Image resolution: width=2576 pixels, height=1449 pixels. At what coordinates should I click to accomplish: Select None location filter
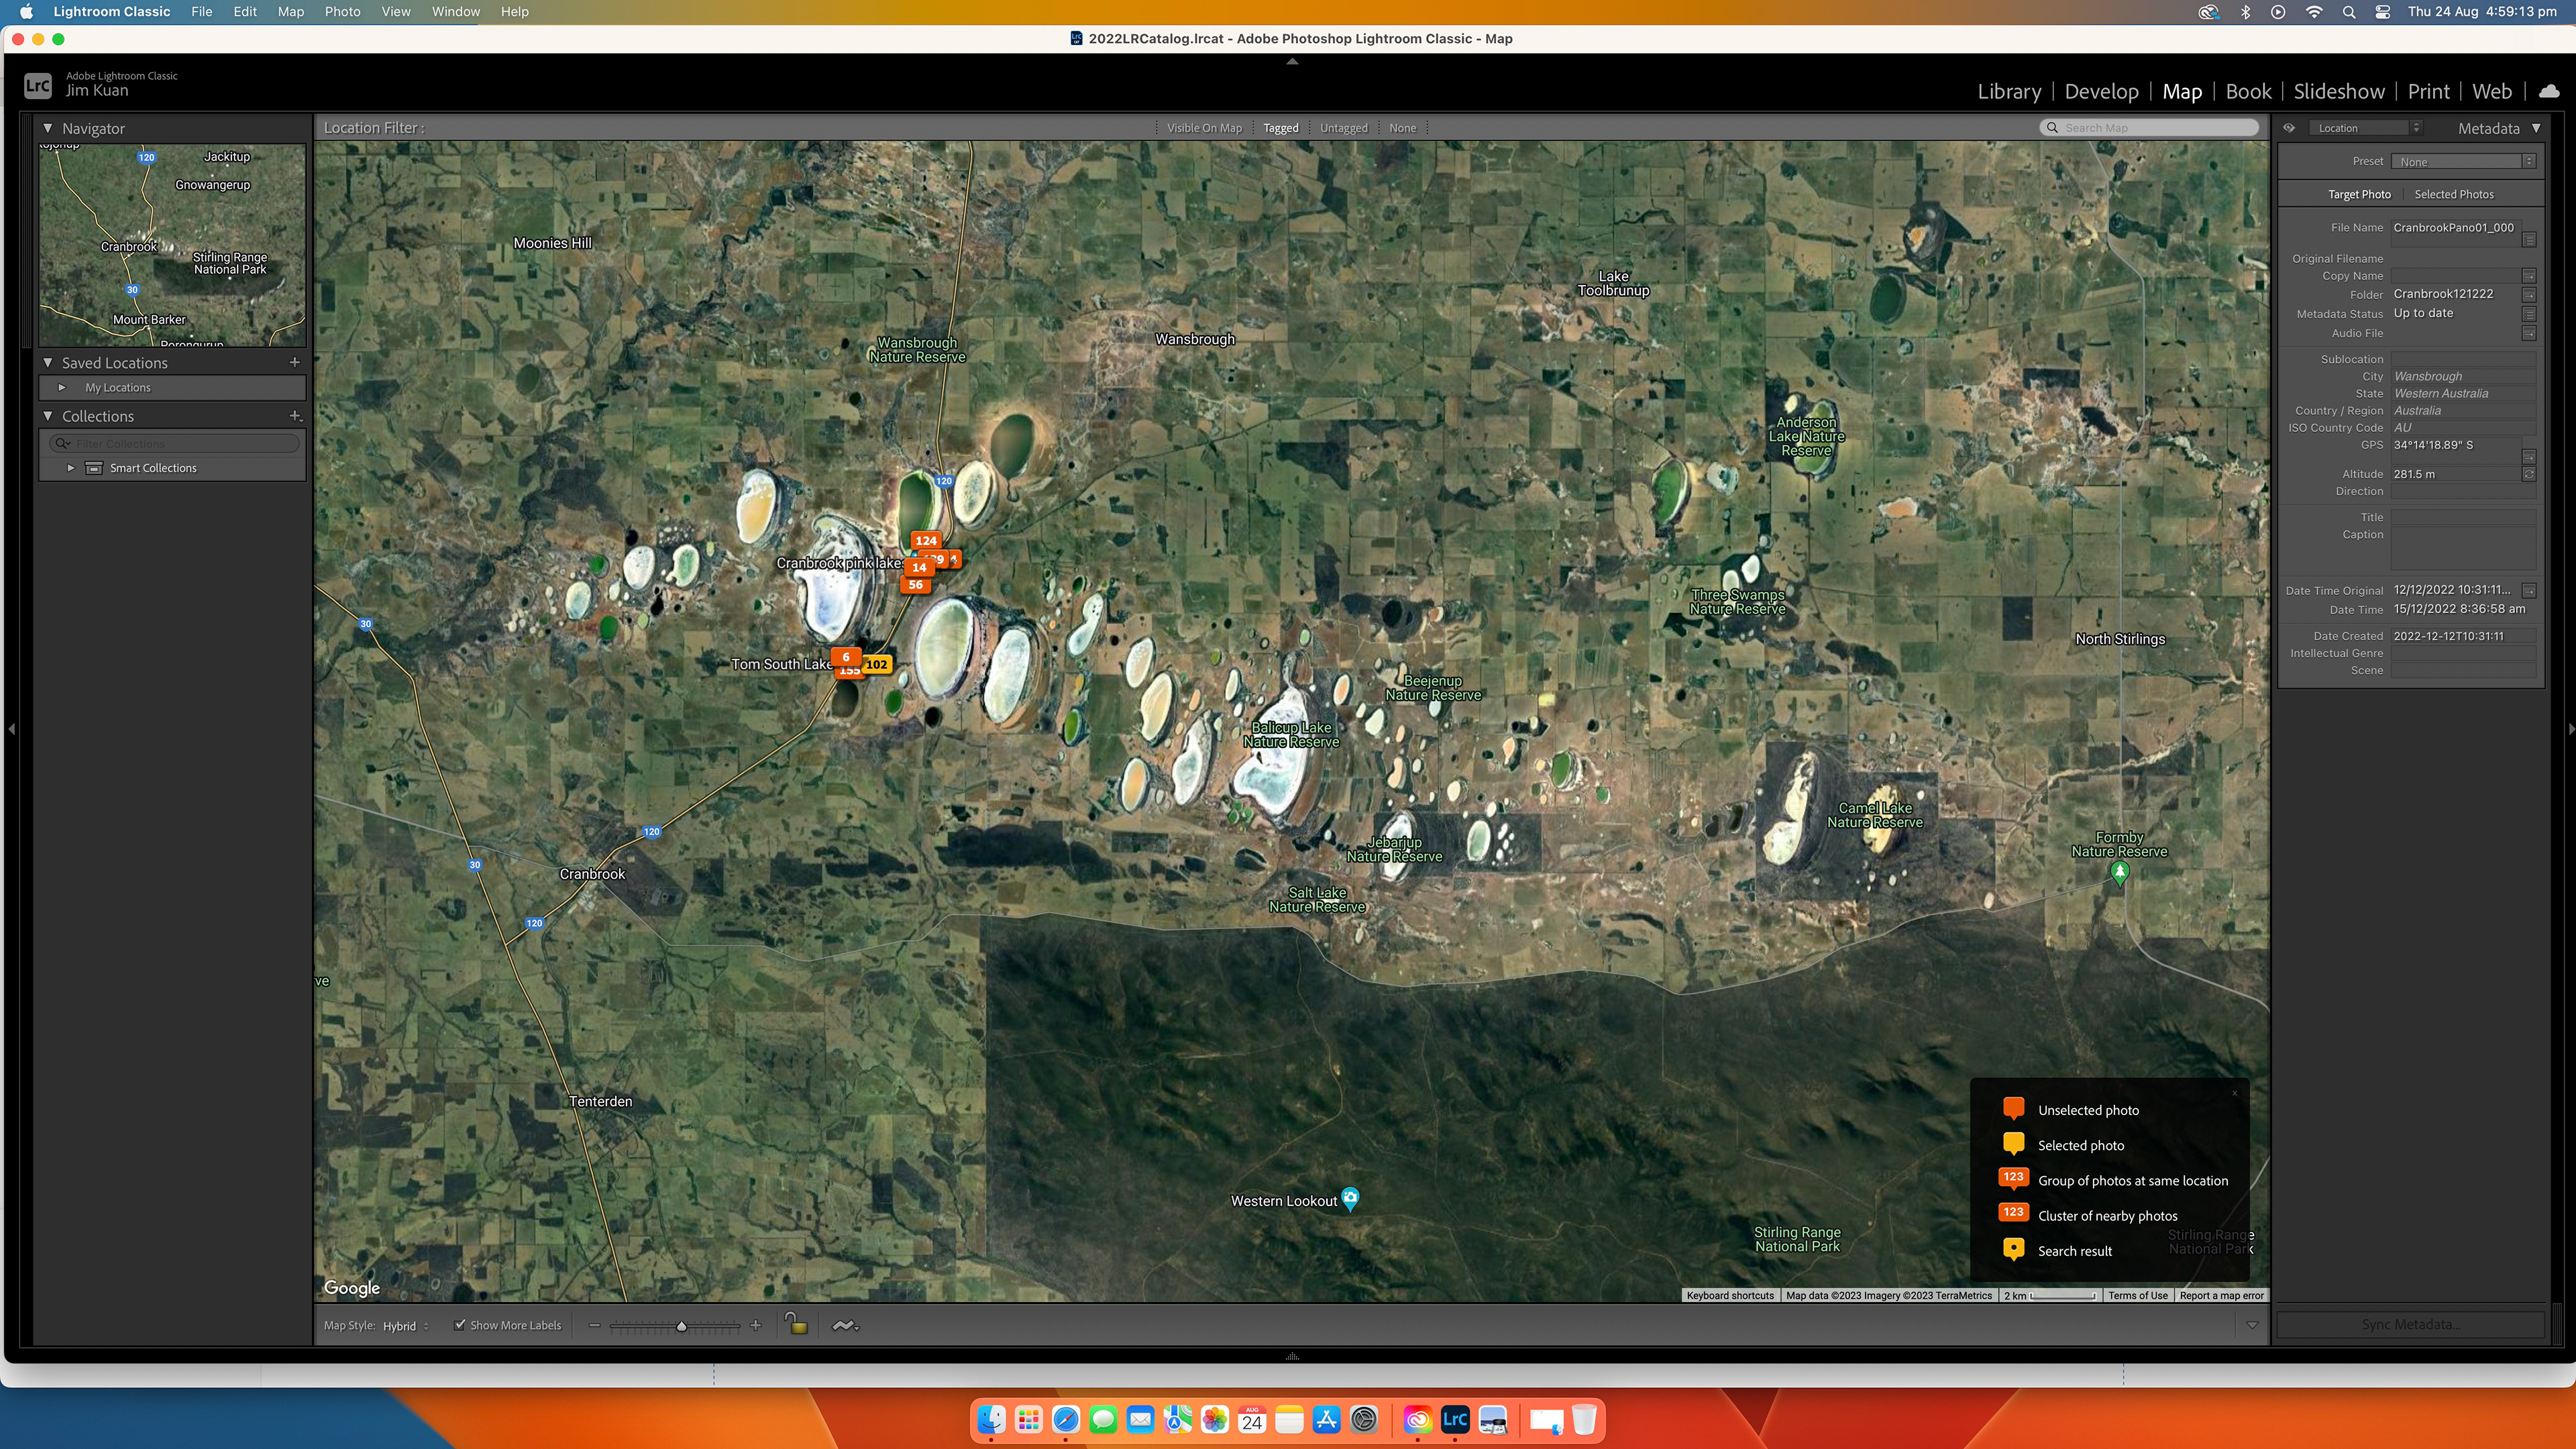point(1402,128)
